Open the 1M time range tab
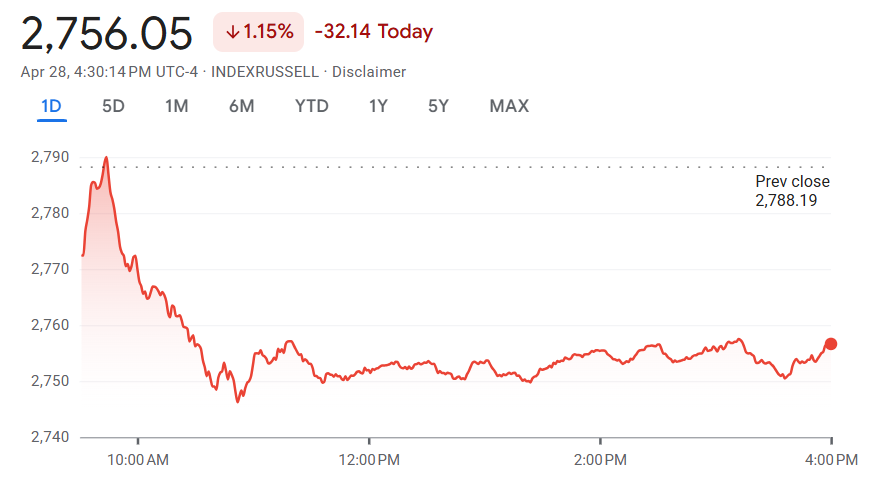The image size is (875, 479). pyautogui.click(x=176, y=106)
